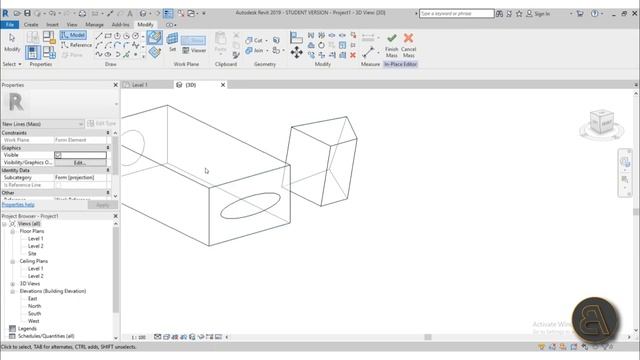Open the Join geometry dropdown arrow

pyautogui.click(x=267, y=51)
